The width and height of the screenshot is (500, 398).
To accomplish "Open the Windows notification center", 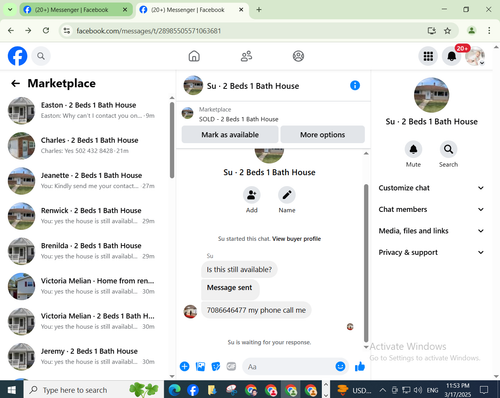I will 484,390.
